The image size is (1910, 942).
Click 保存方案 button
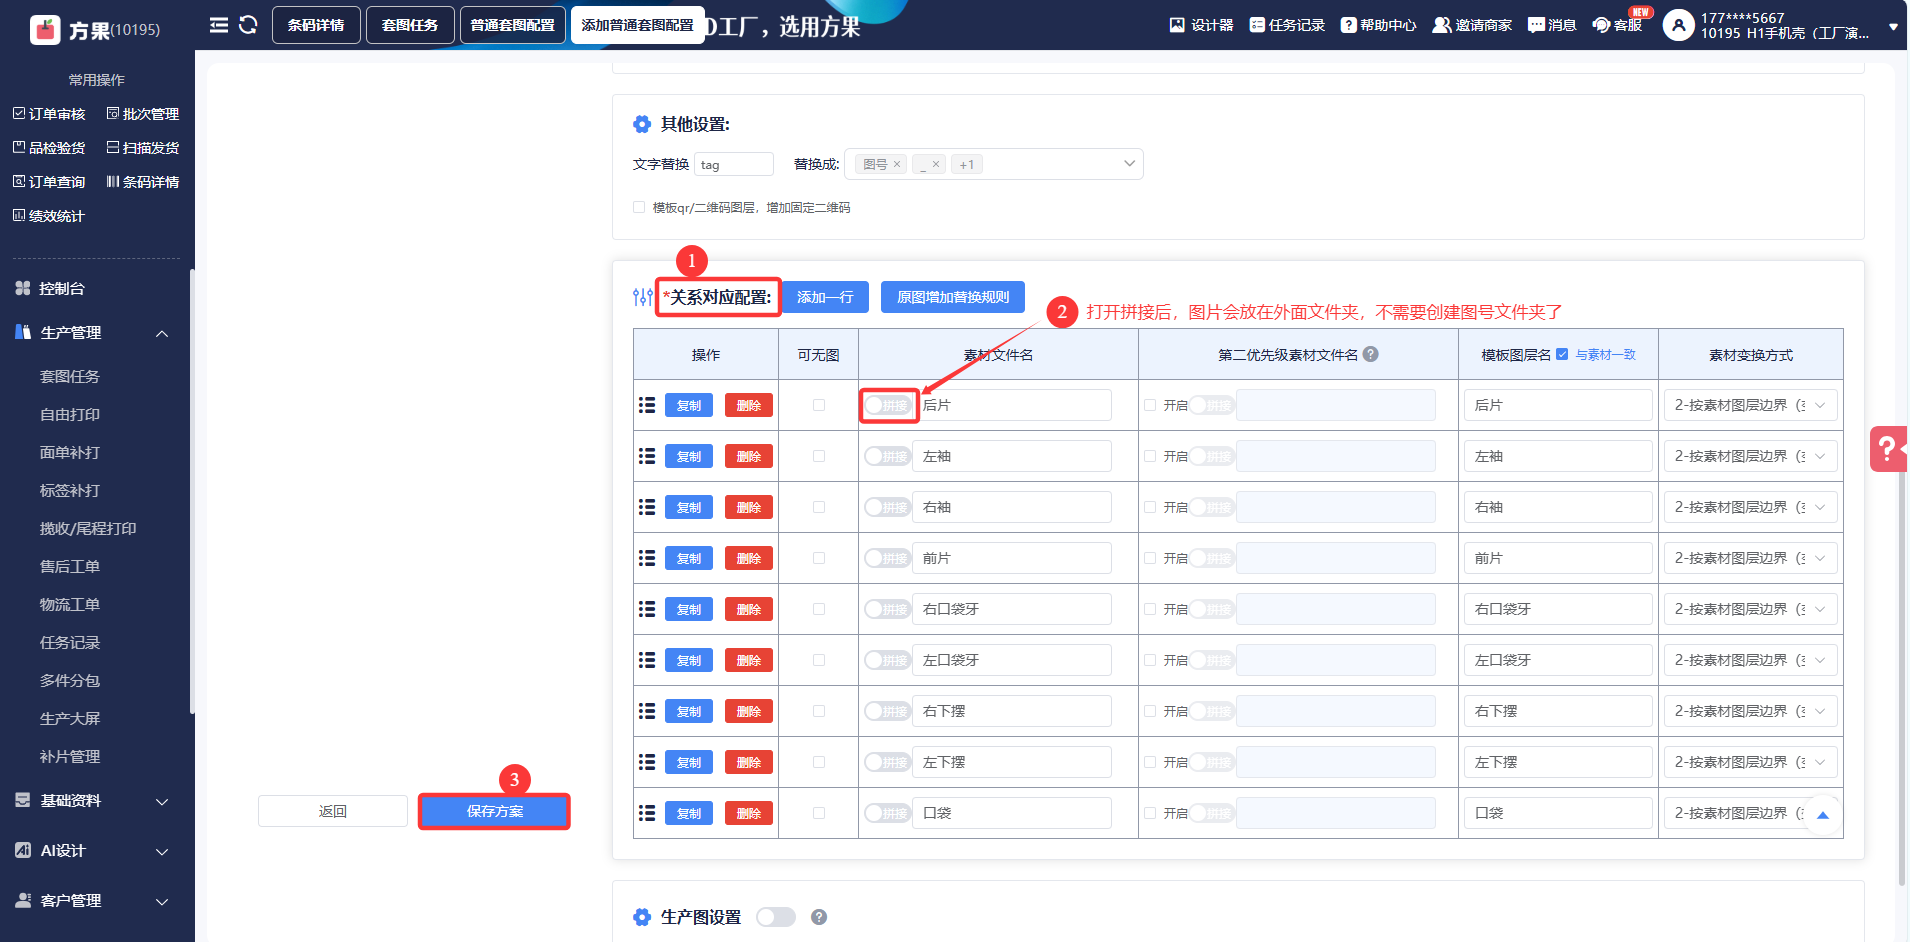click(x=495, y=811)
